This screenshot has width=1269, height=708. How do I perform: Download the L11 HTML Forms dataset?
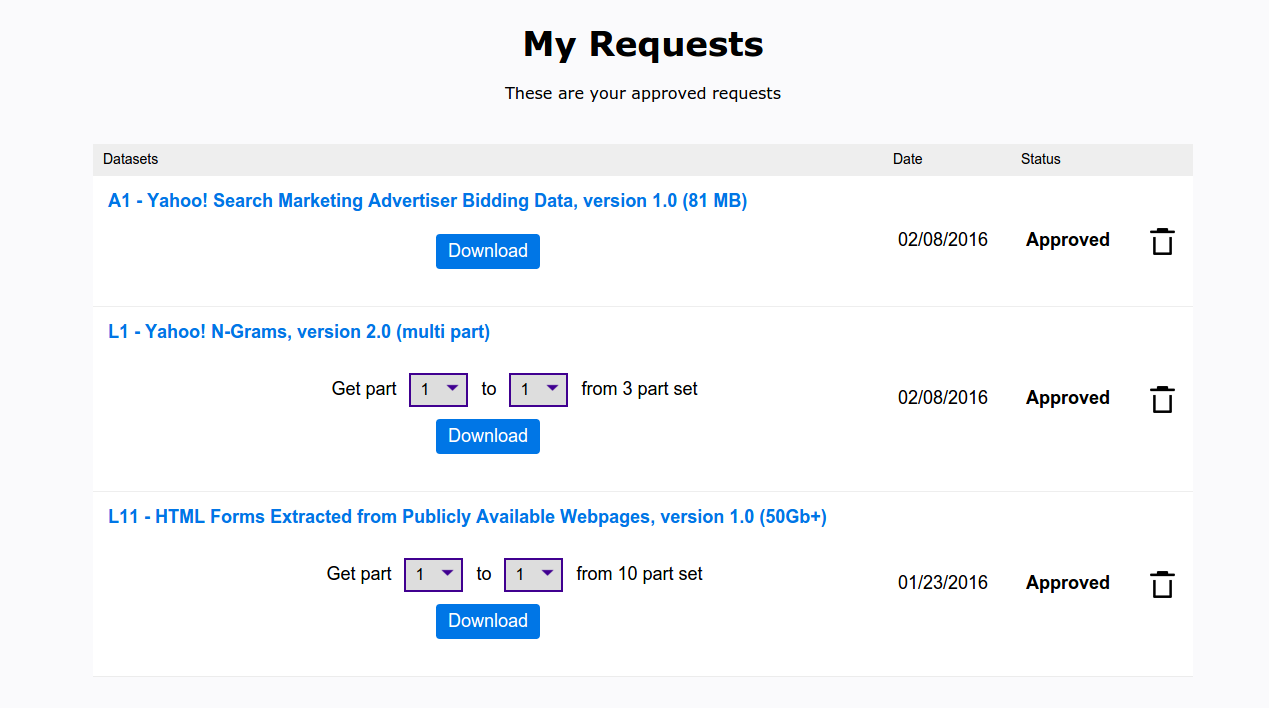point(488,621)
